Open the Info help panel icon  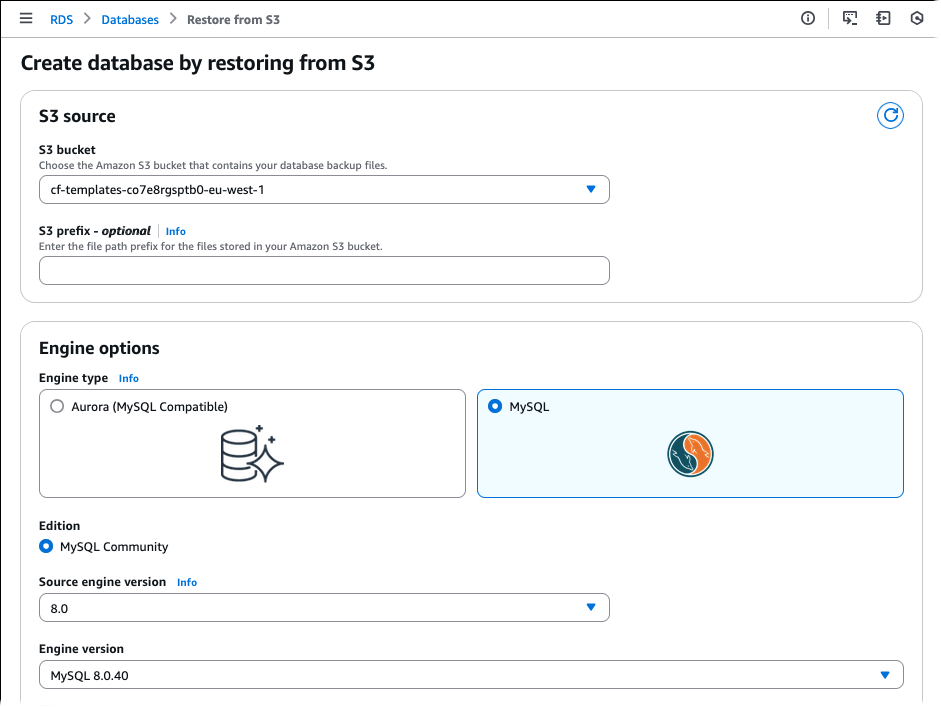808,18
